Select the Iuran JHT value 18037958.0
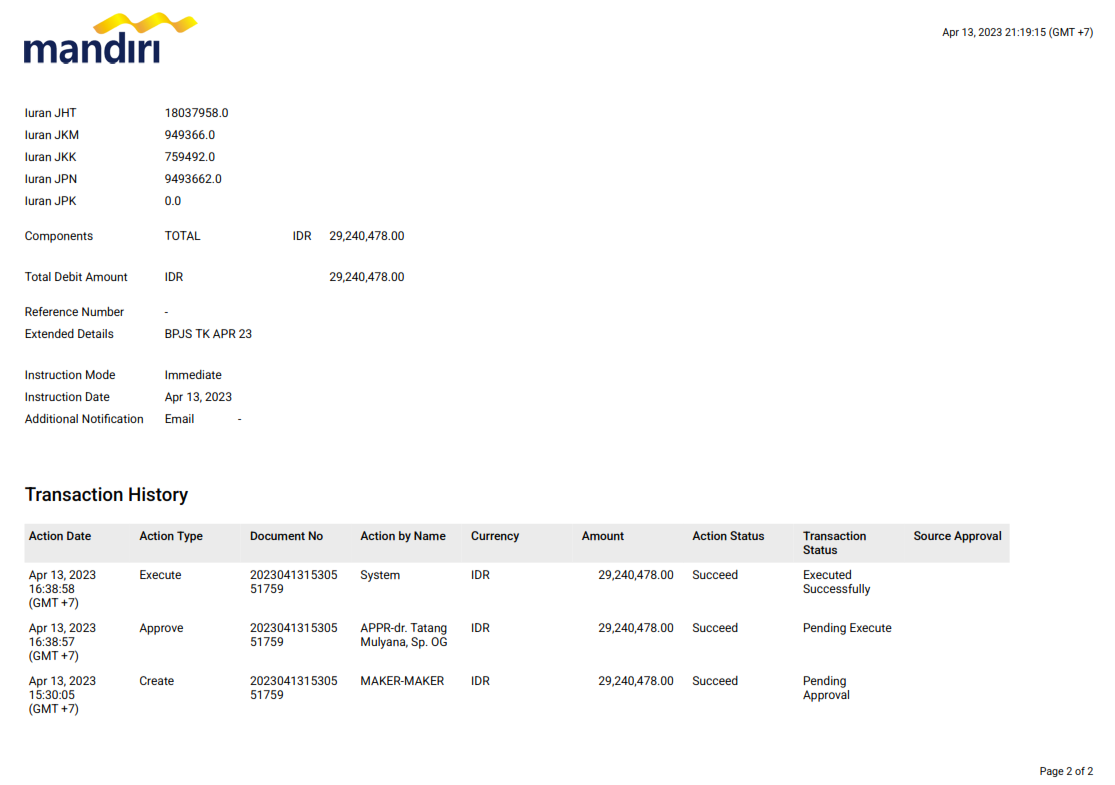This screenshot has height=785, width=1115. point(196,113)
